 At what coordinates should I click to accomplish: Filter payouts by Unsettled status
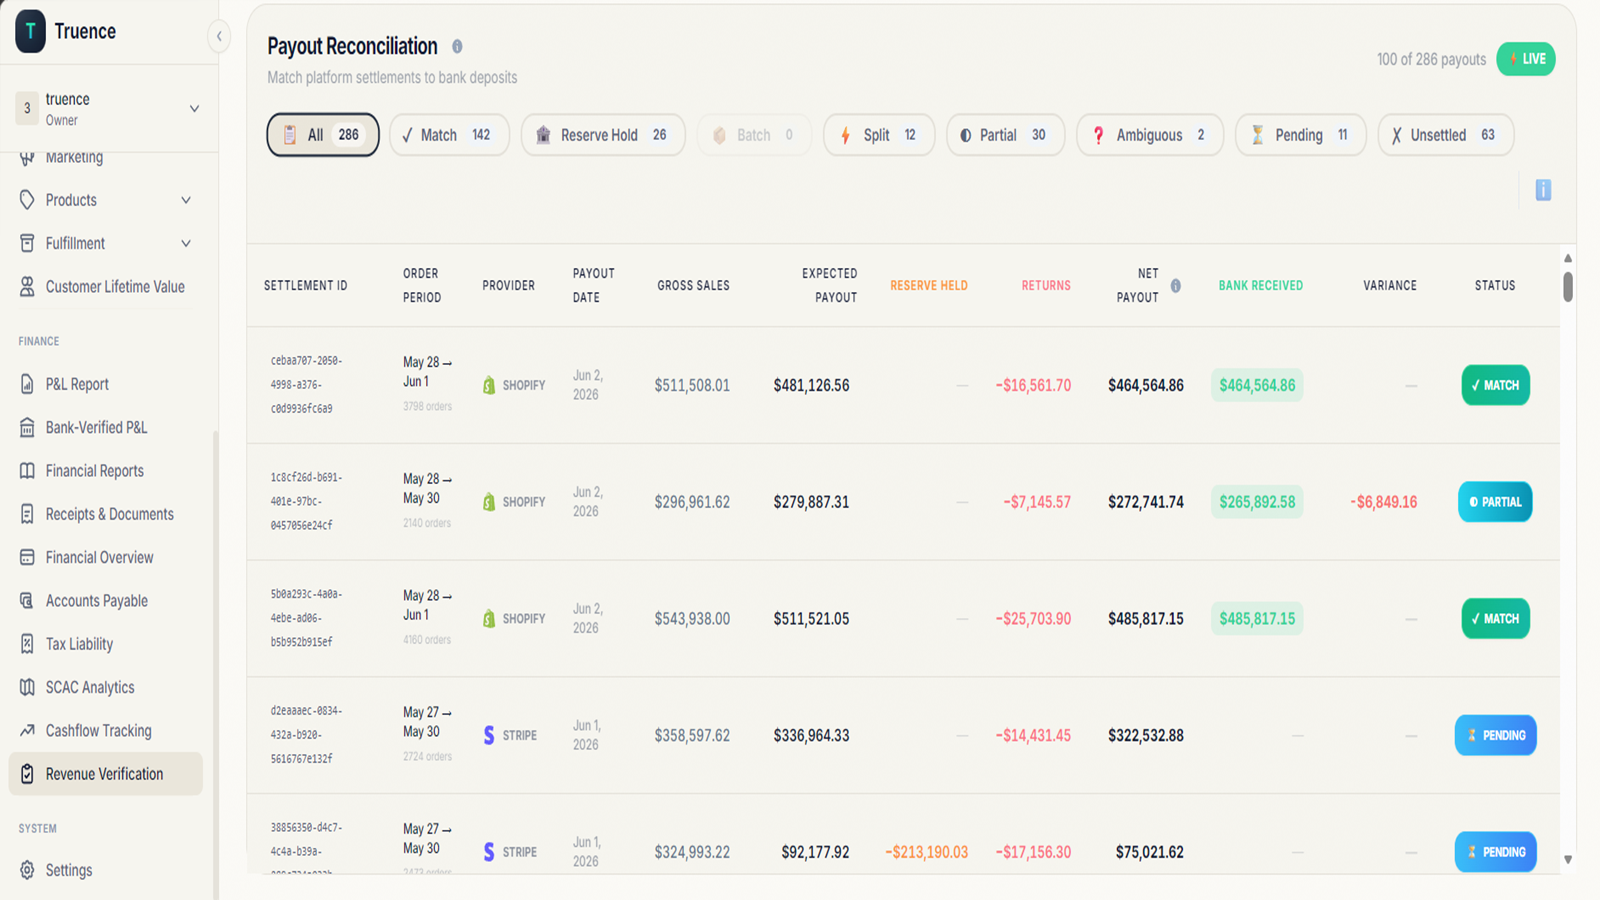pyautogui.click(x=1446, y=135)
